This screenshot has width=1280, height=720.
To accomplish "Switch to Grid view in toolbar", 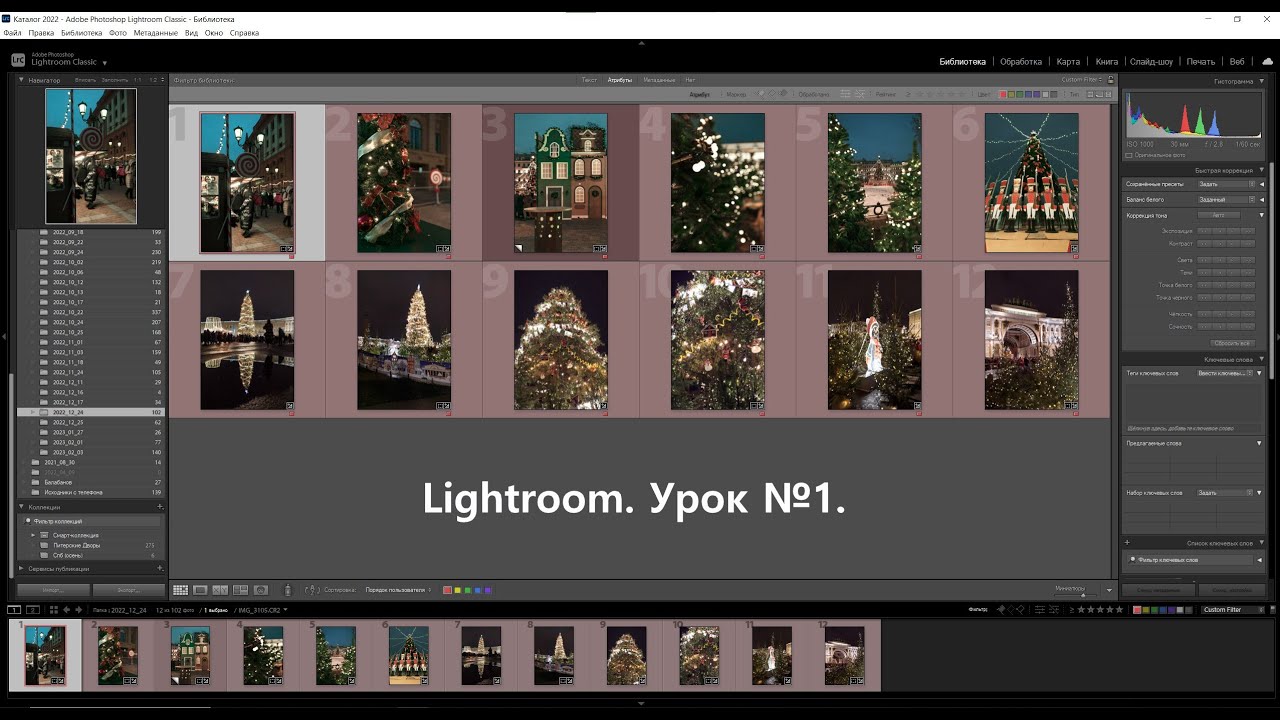I will (180, 590).
